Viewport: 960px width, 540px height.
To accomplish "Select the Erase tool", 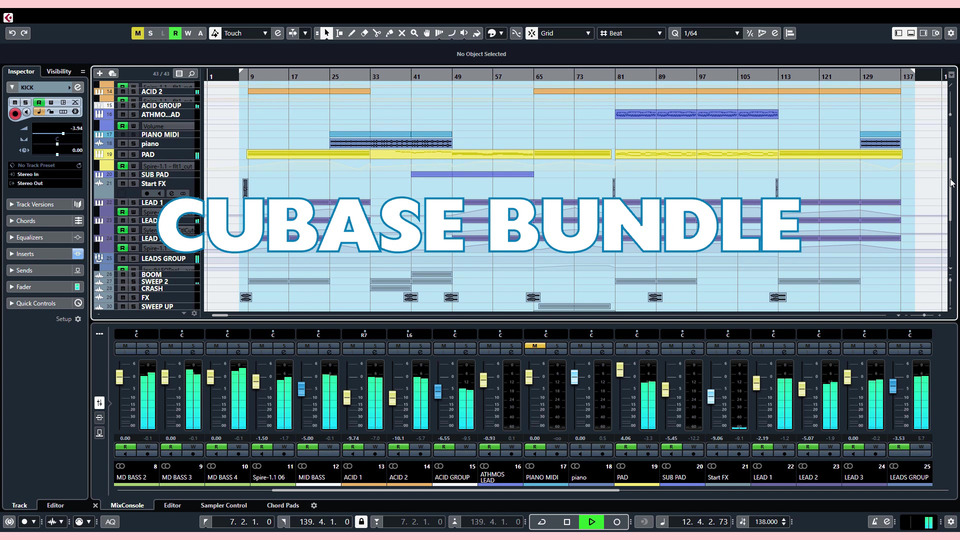I will point(364,33).
